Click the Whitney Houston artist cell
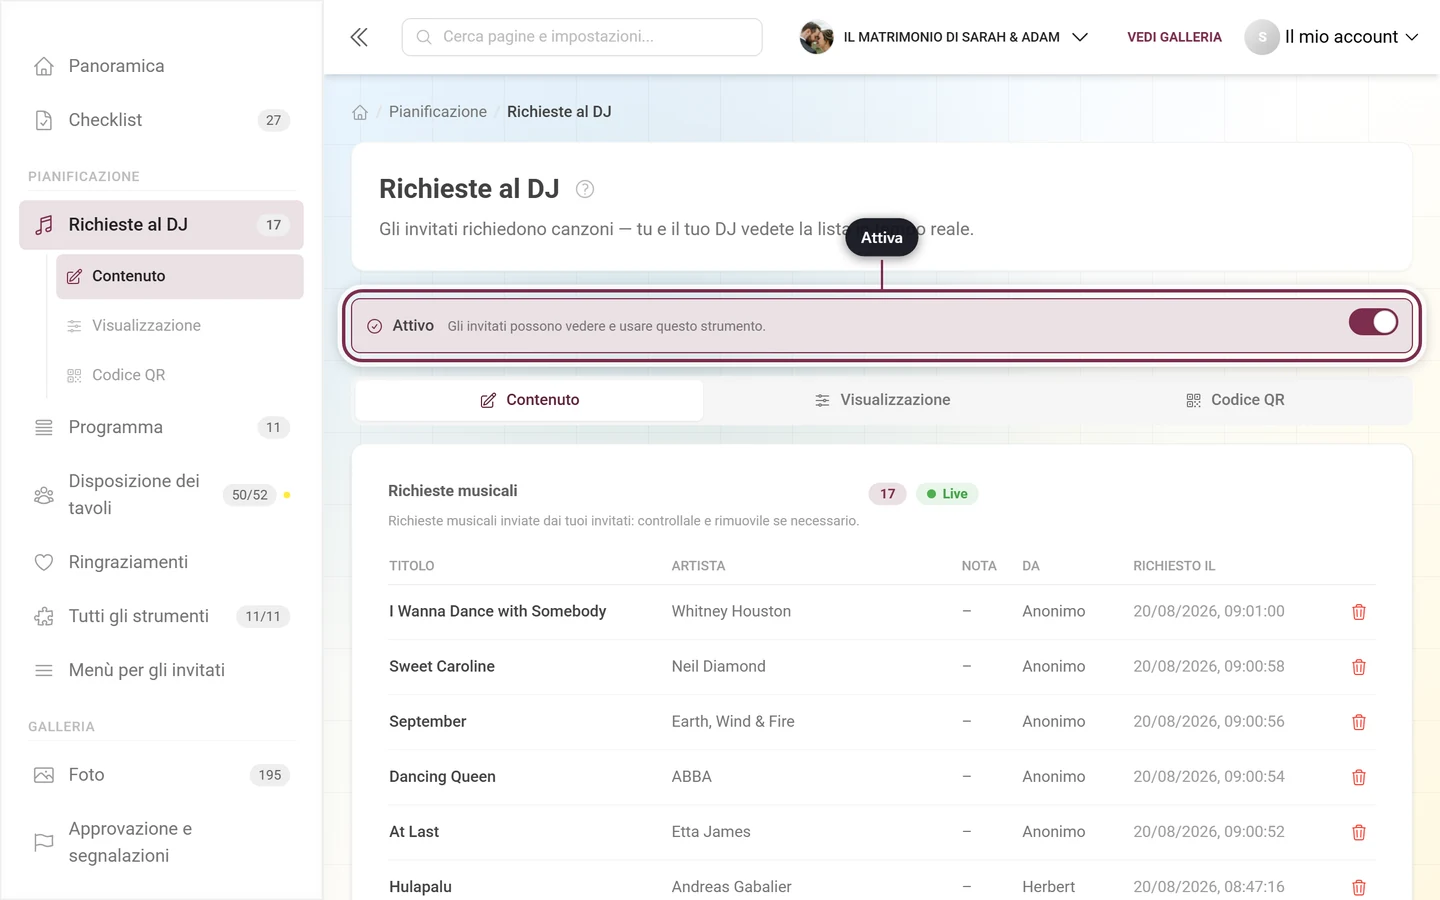The width and height of the screenshot is (1440, 900). (731, 612)
